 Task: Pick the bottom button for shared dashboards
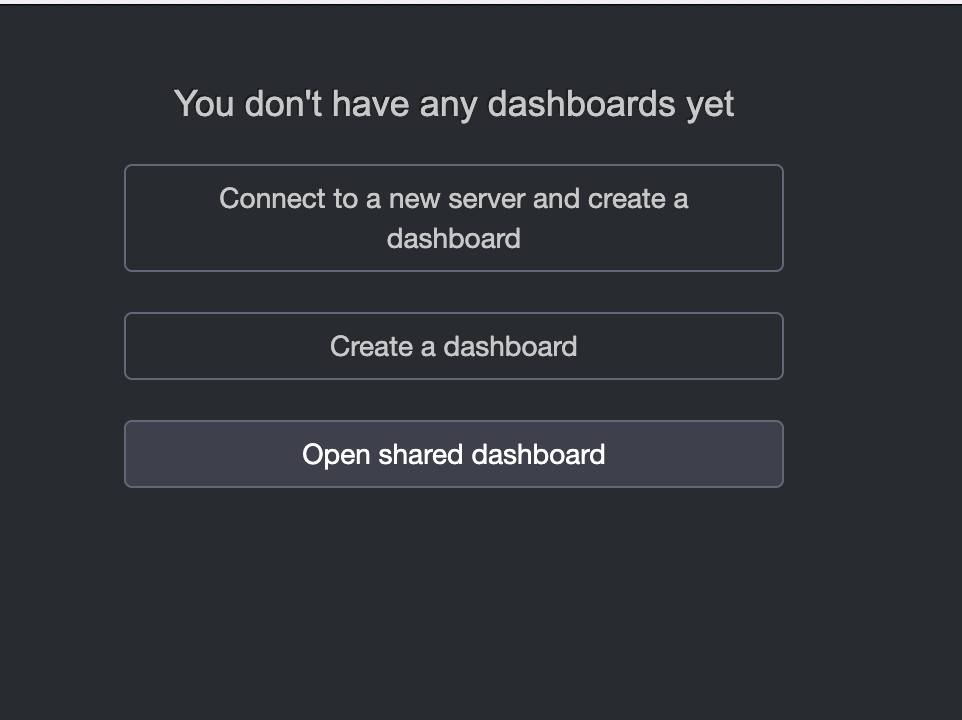click(453, 454)
